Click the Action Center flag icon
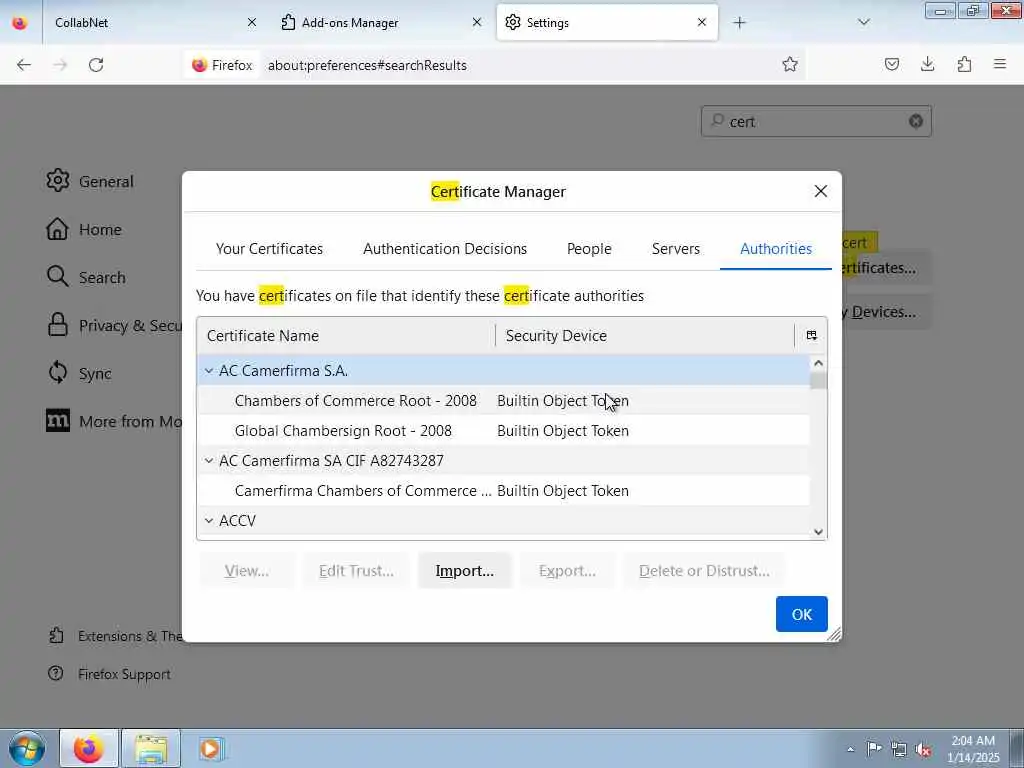The image size is (1024, 768). pos(874,749)
